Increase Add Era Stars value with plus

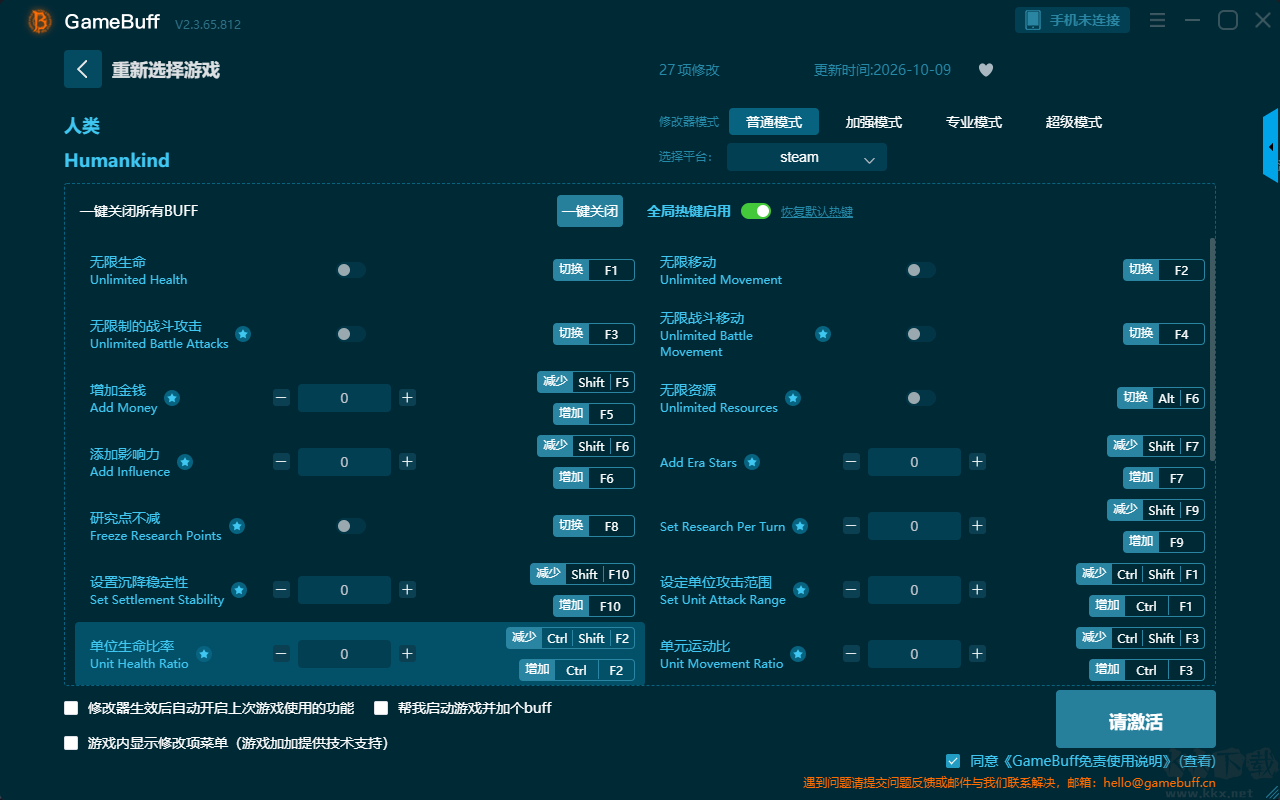[977, 462]
